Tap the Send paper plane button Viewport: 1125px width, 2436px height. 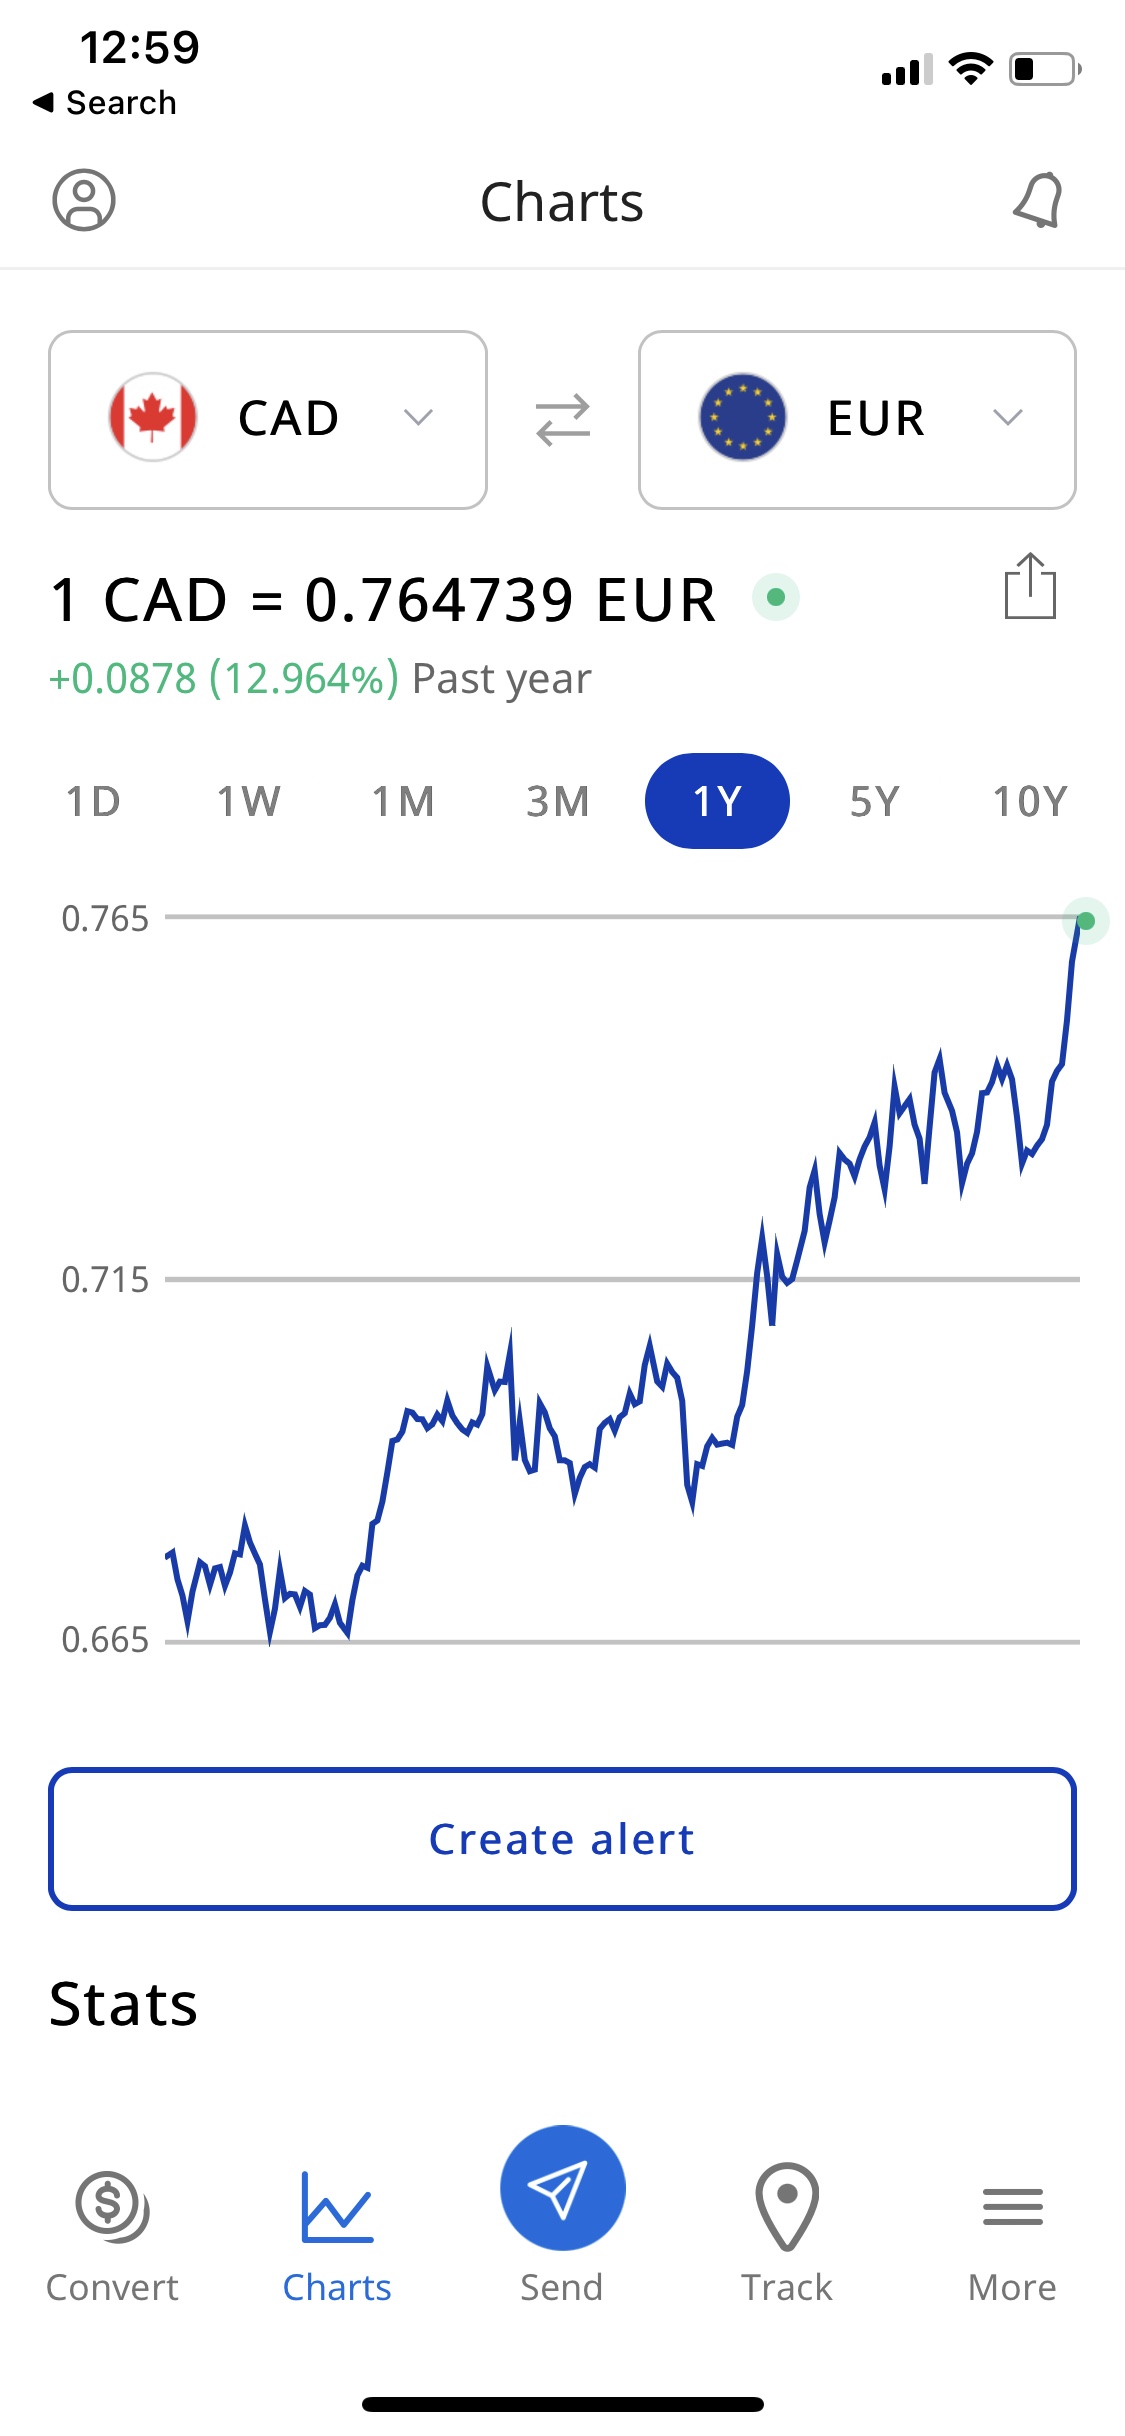[x=563, y=2188]
